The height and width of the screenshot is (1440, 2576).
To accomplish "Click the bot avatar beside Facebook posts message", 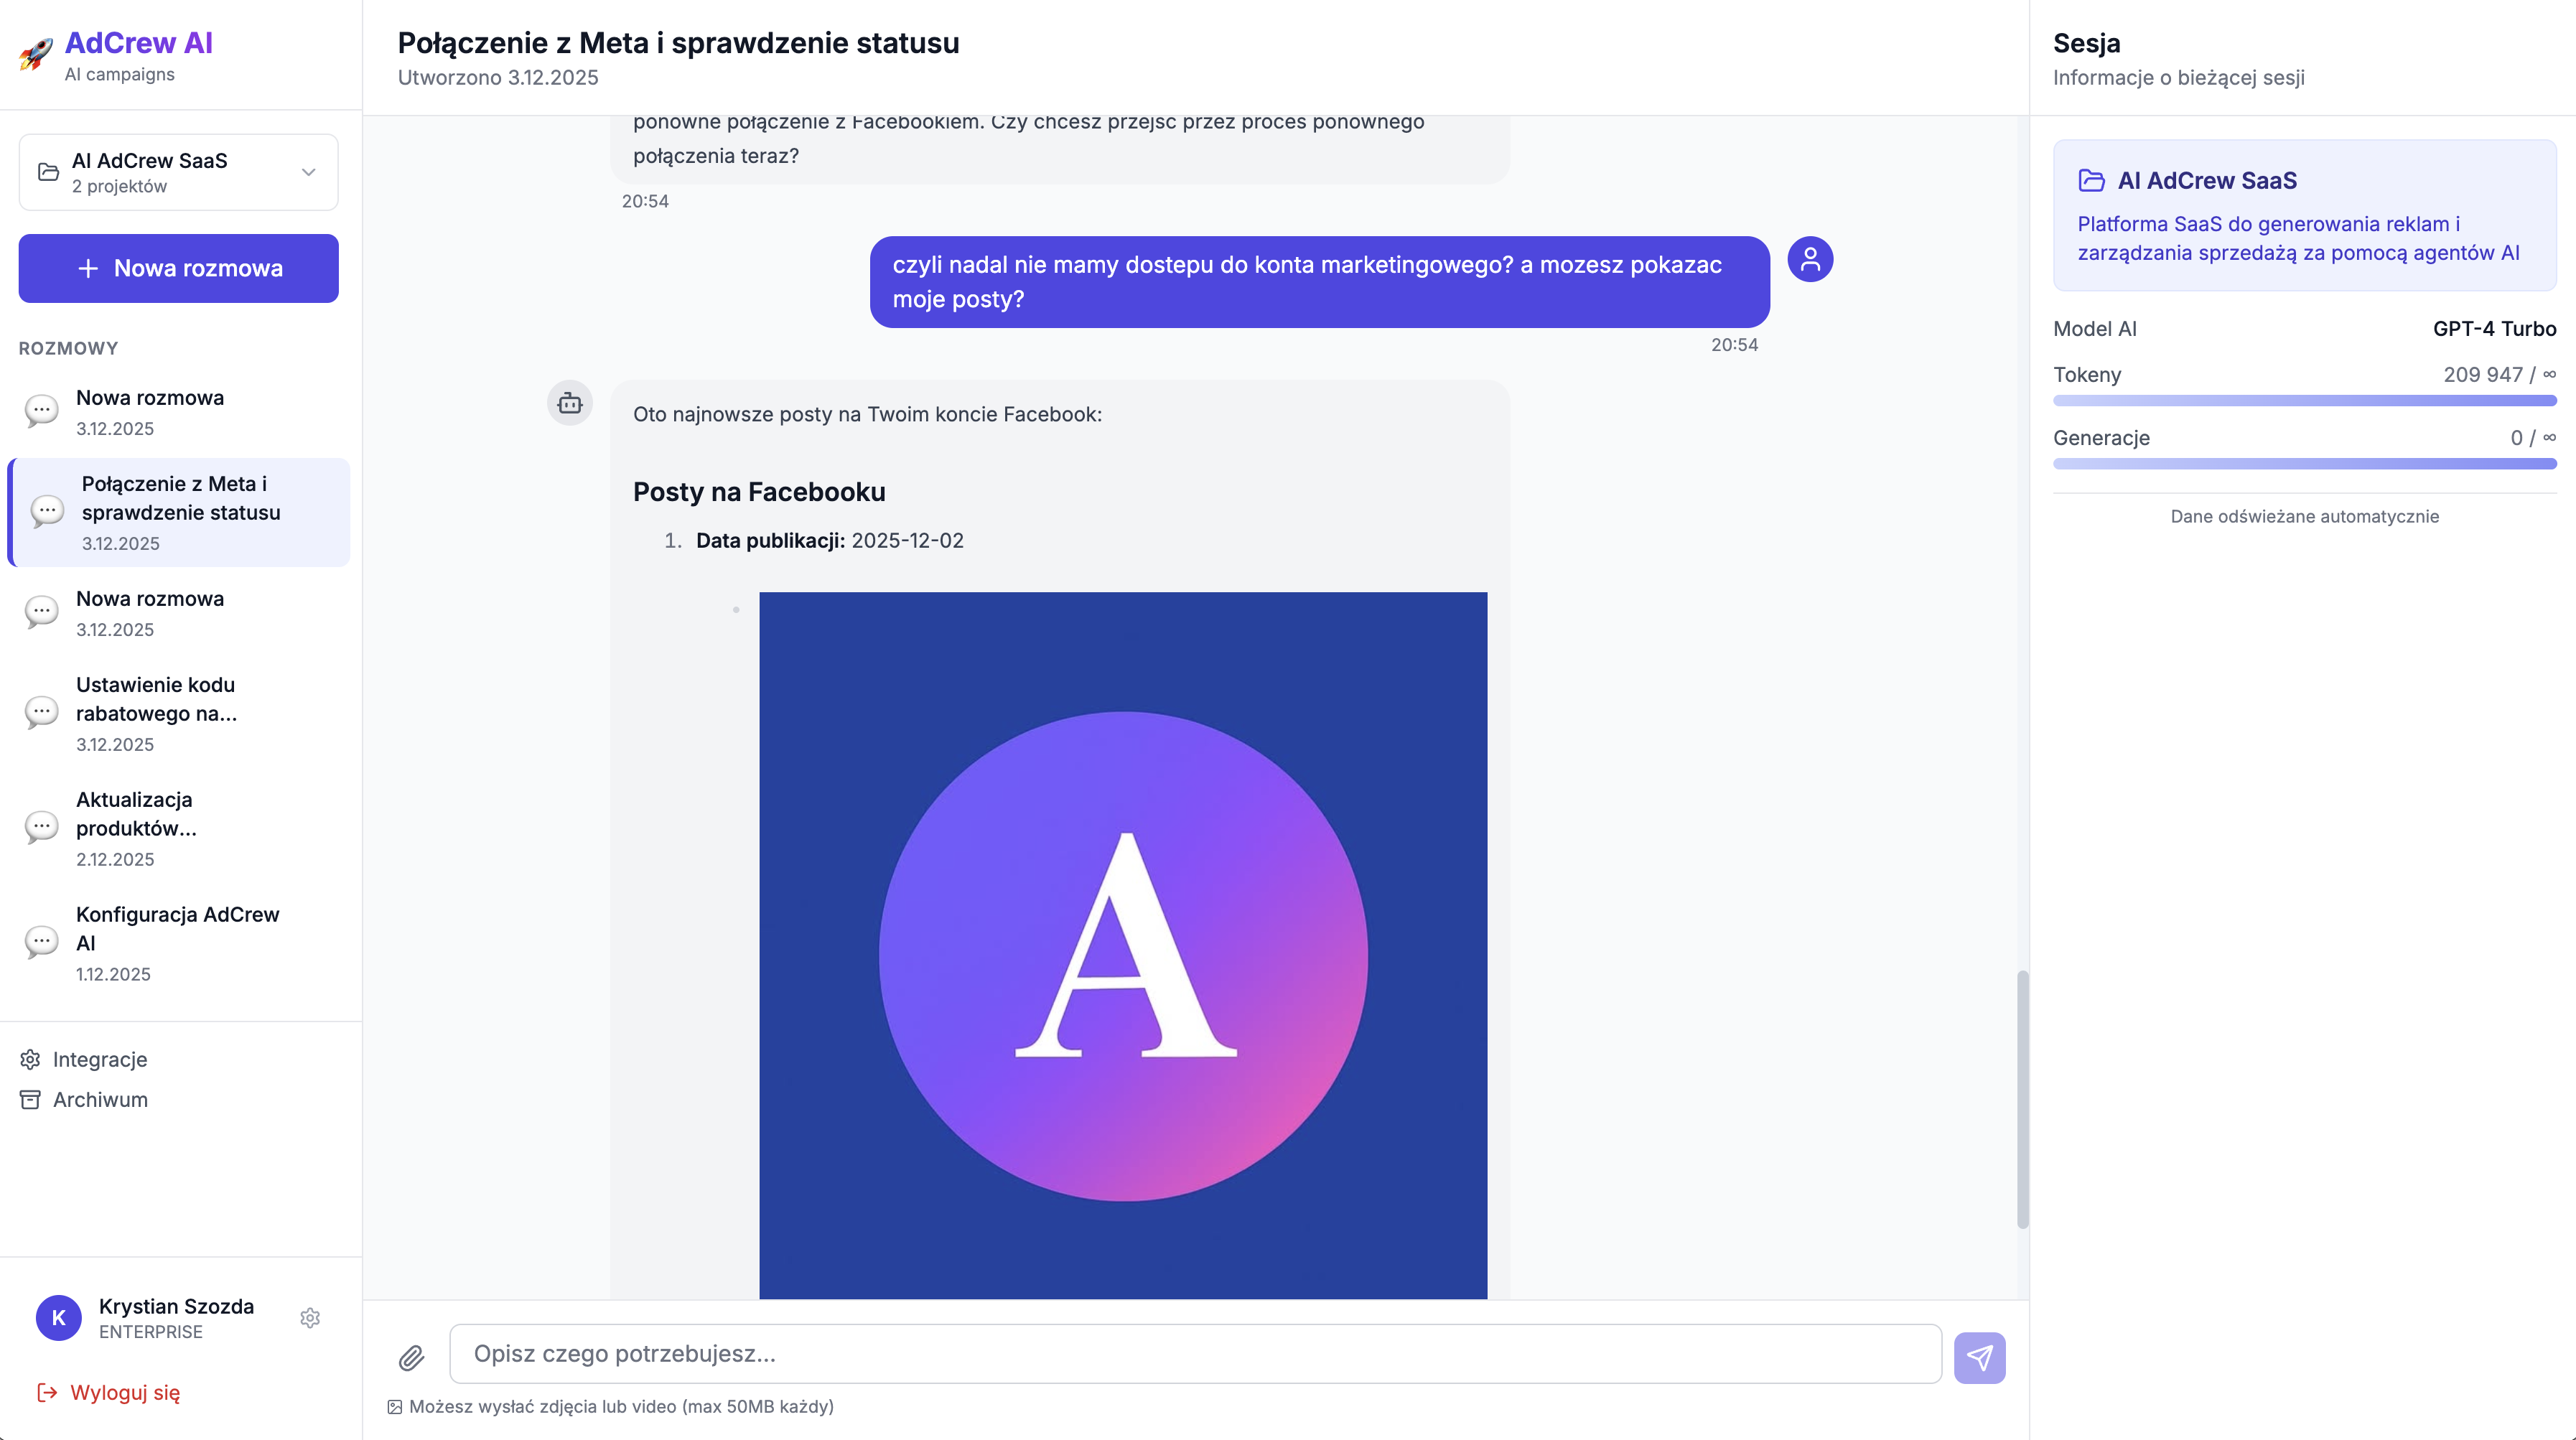I will [569, 403].
